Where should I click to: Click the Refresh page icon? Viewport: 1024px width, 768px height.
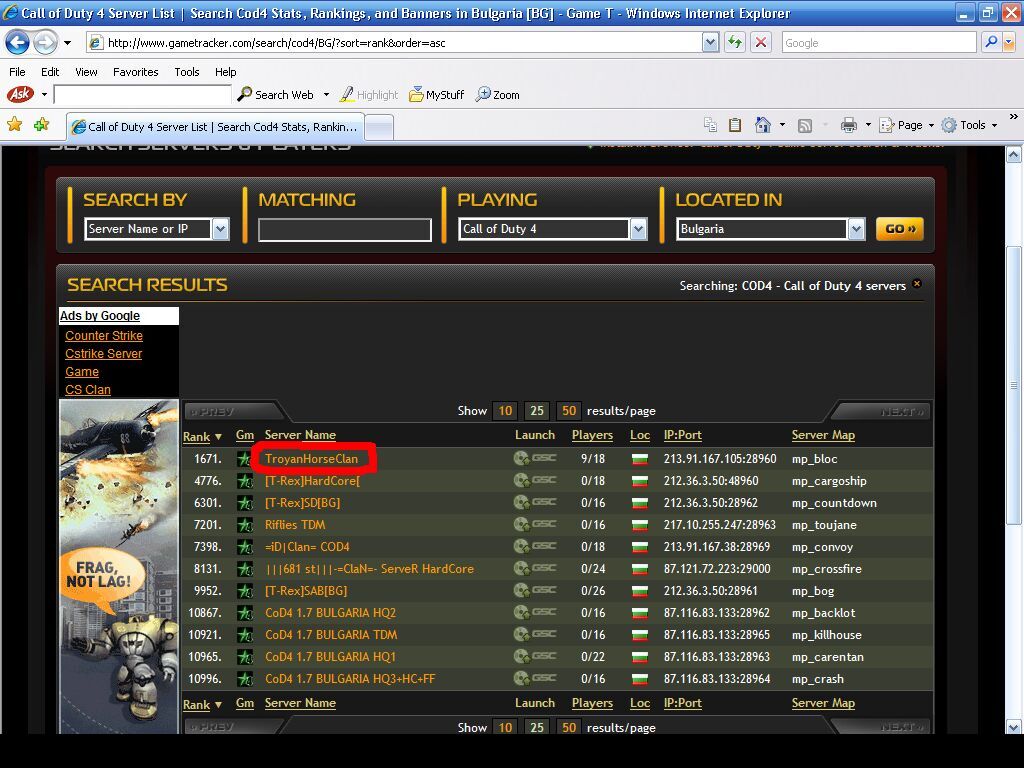click(735, 43)
